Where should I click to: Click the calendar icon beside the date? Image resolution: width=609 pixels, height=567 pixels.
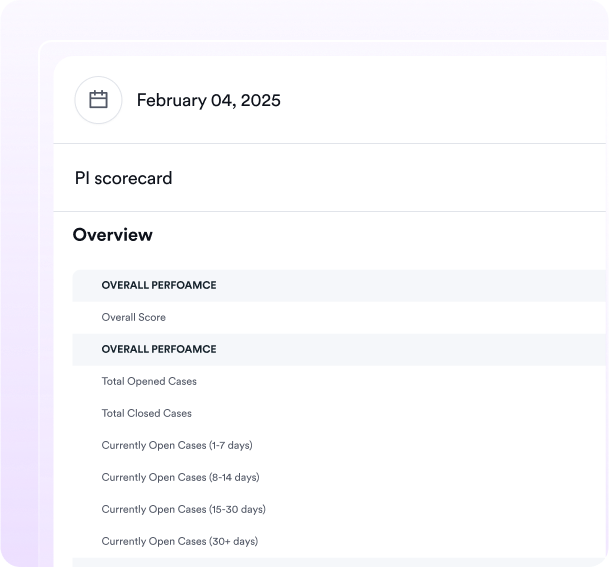pos(98,100)
